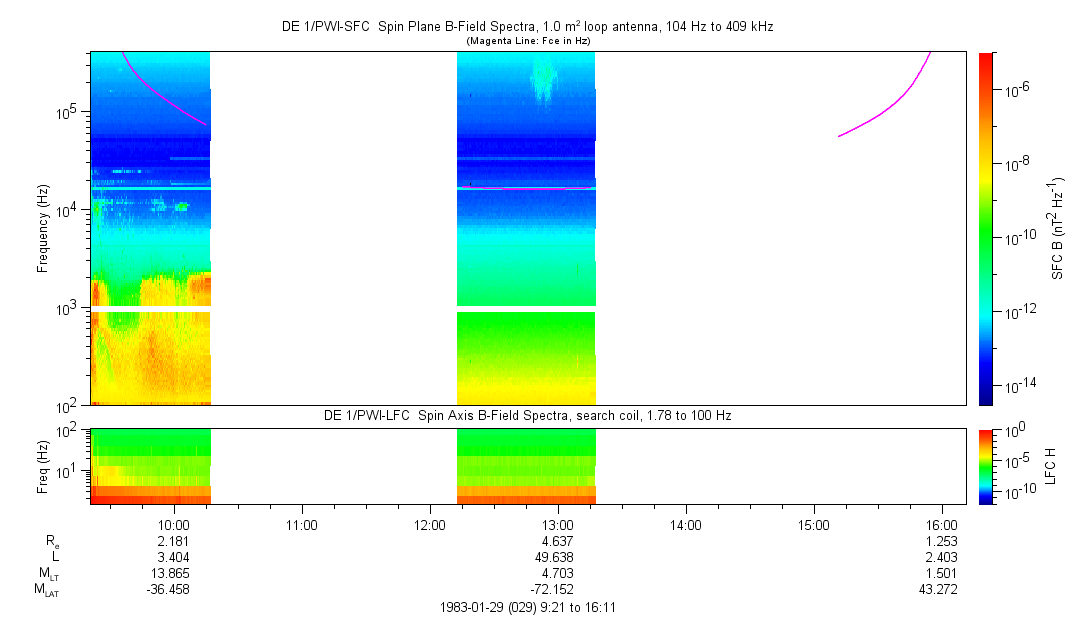Click the 15:00 time axis tick label
The height and width of the screenshot is (620, 1083).
tap(813, 523)
